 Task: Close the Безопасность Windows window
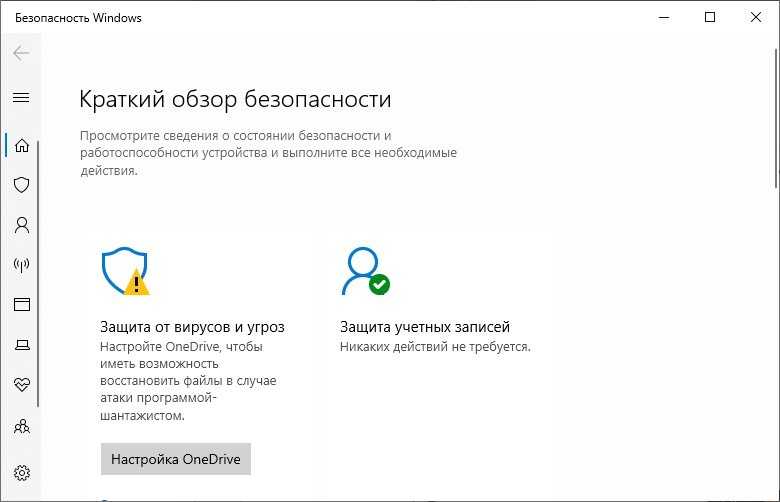(x=756, y=17)
